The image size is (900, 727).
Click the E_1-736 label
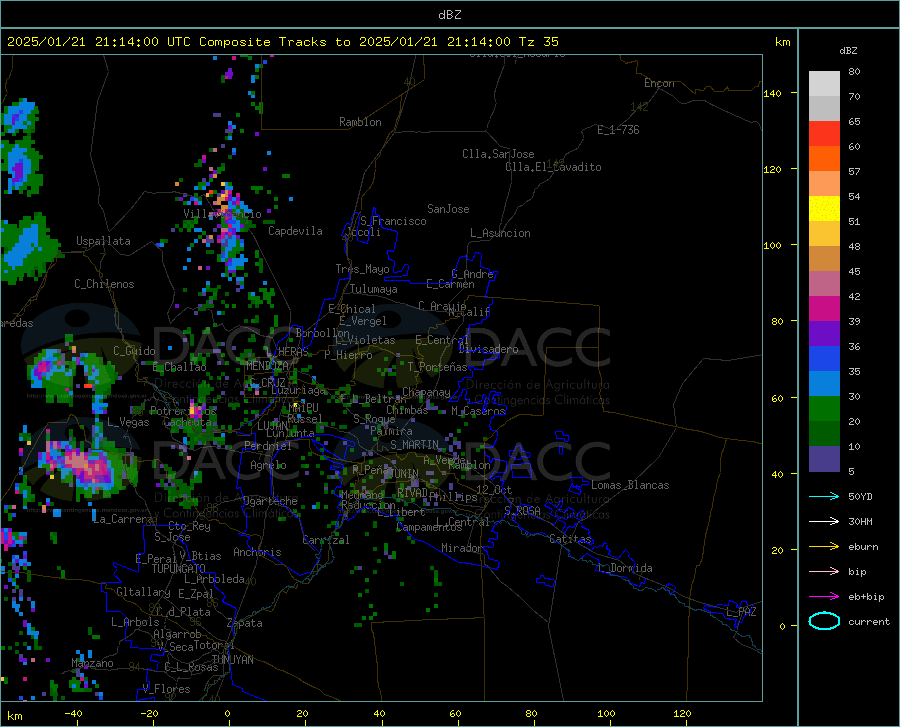pos(618,130)
